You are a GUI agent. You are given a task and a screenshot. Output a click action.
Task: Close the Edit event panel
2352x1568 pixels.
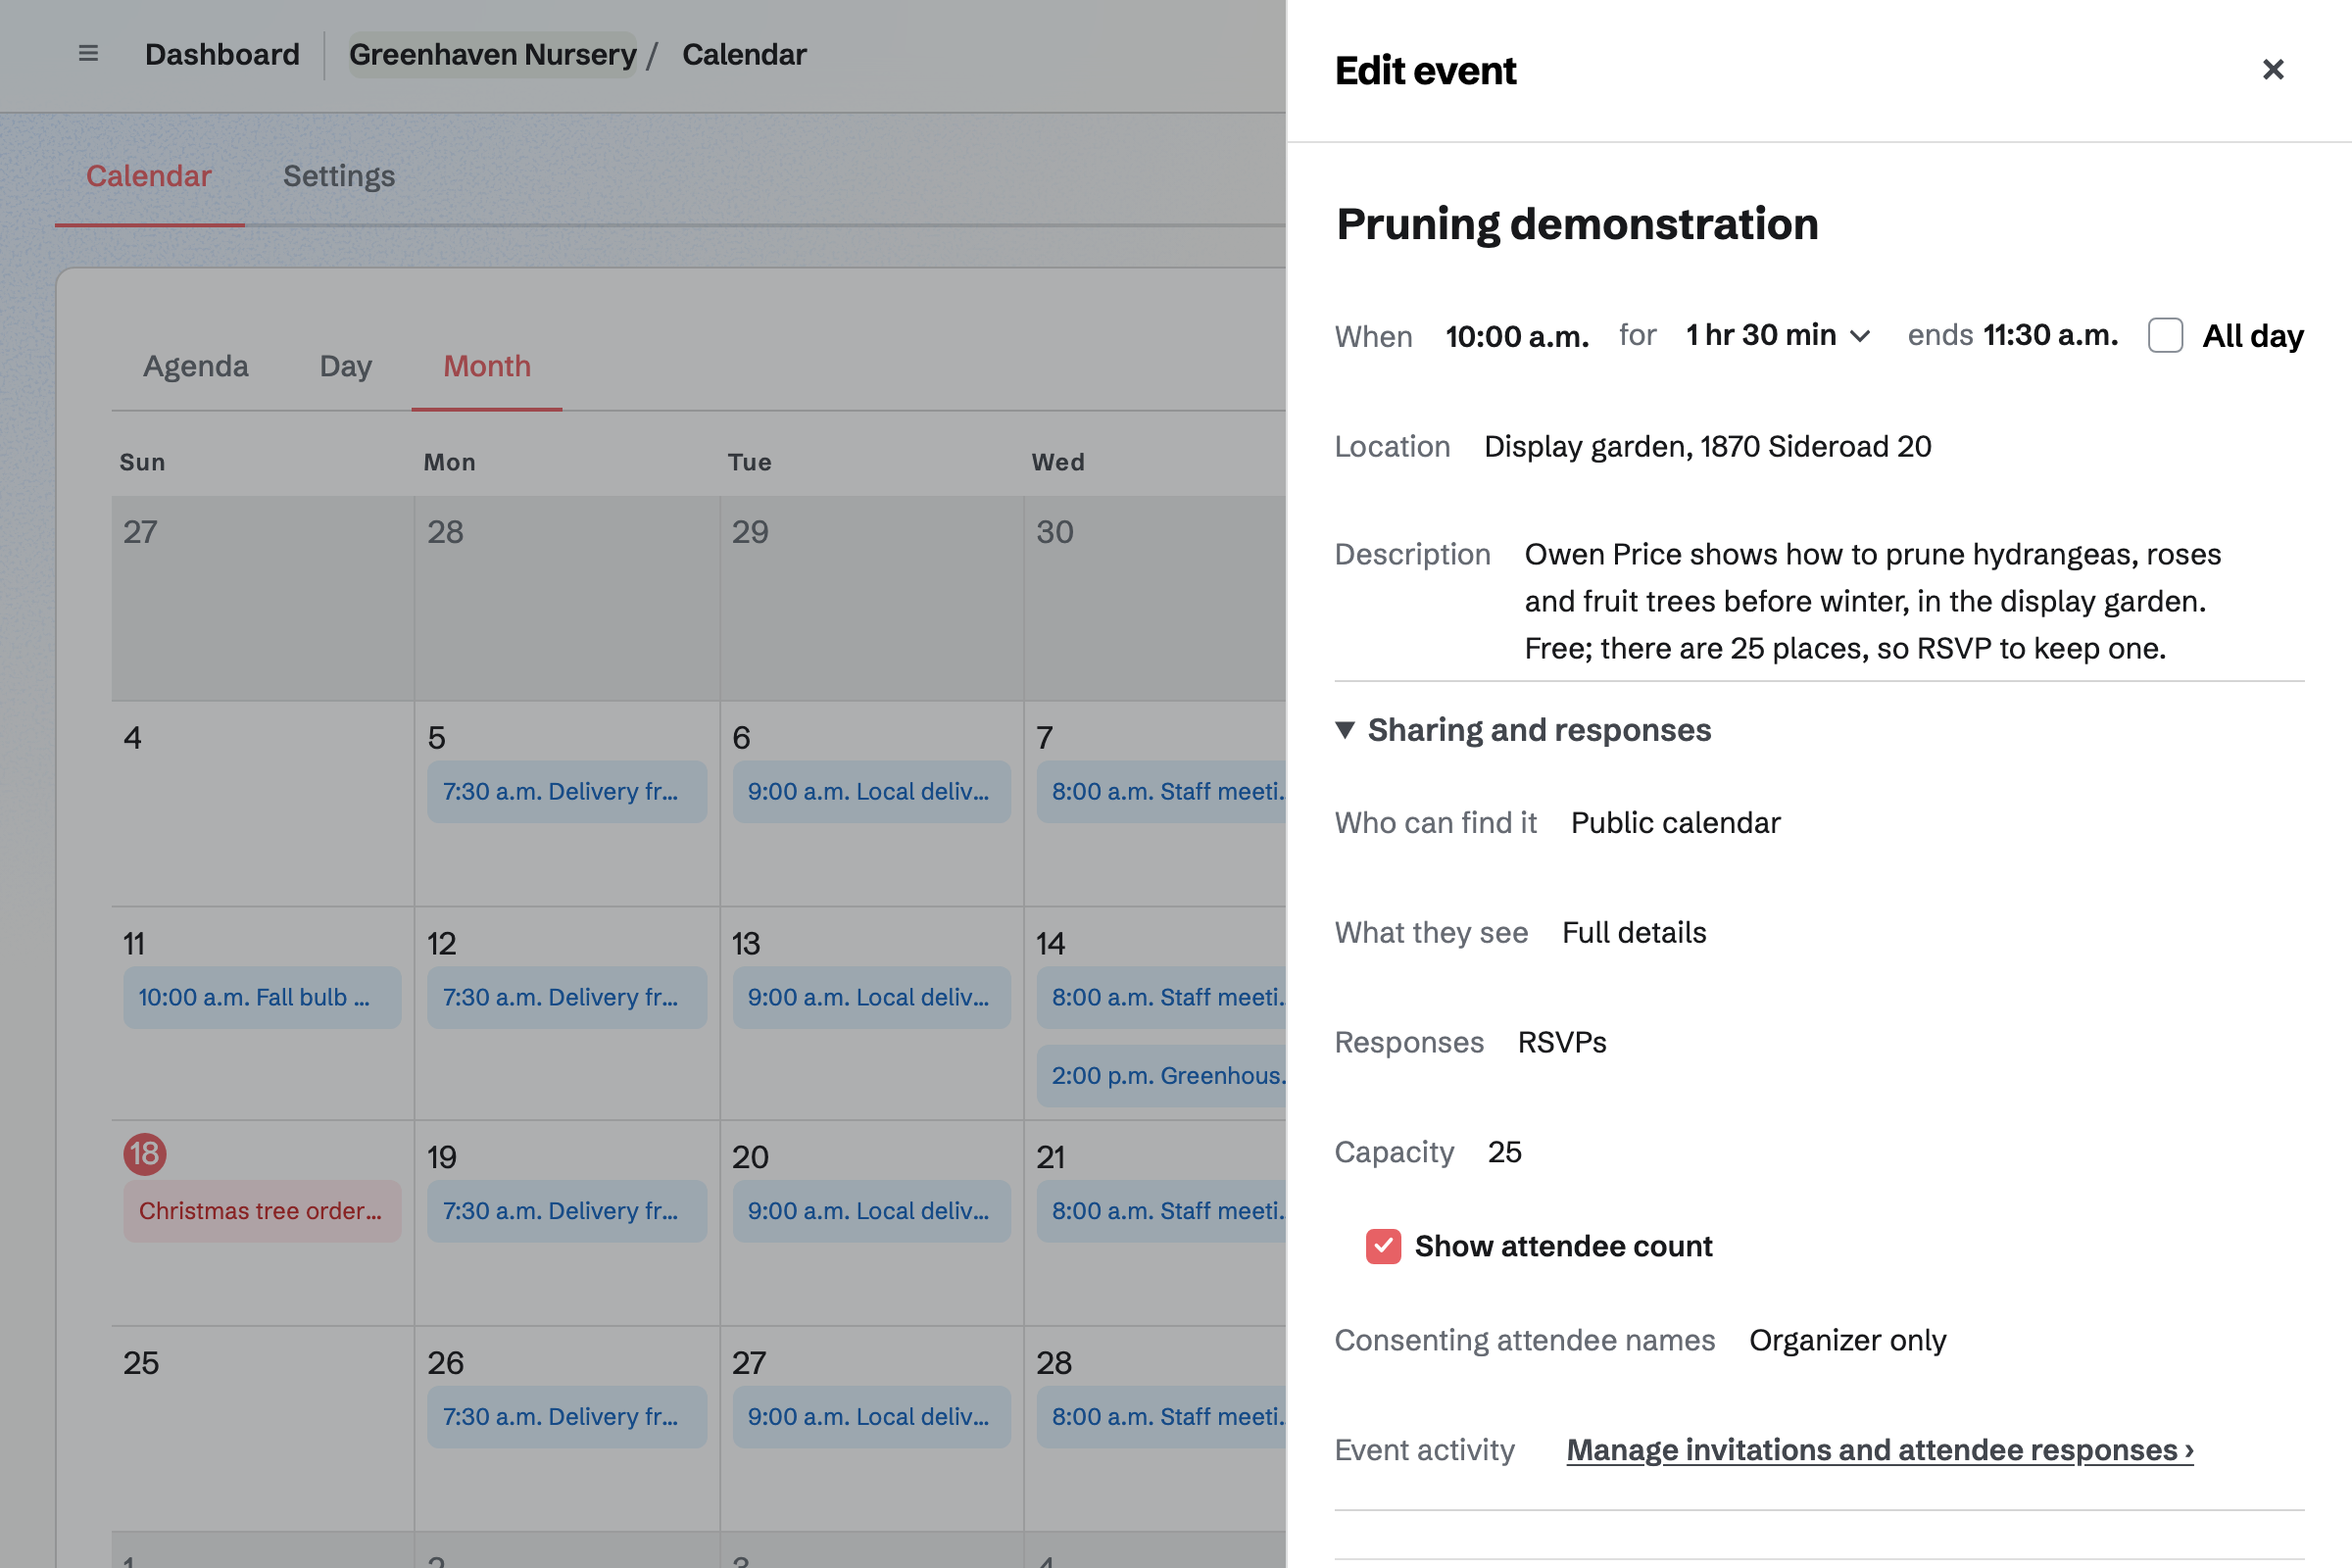coord(2273,70)
